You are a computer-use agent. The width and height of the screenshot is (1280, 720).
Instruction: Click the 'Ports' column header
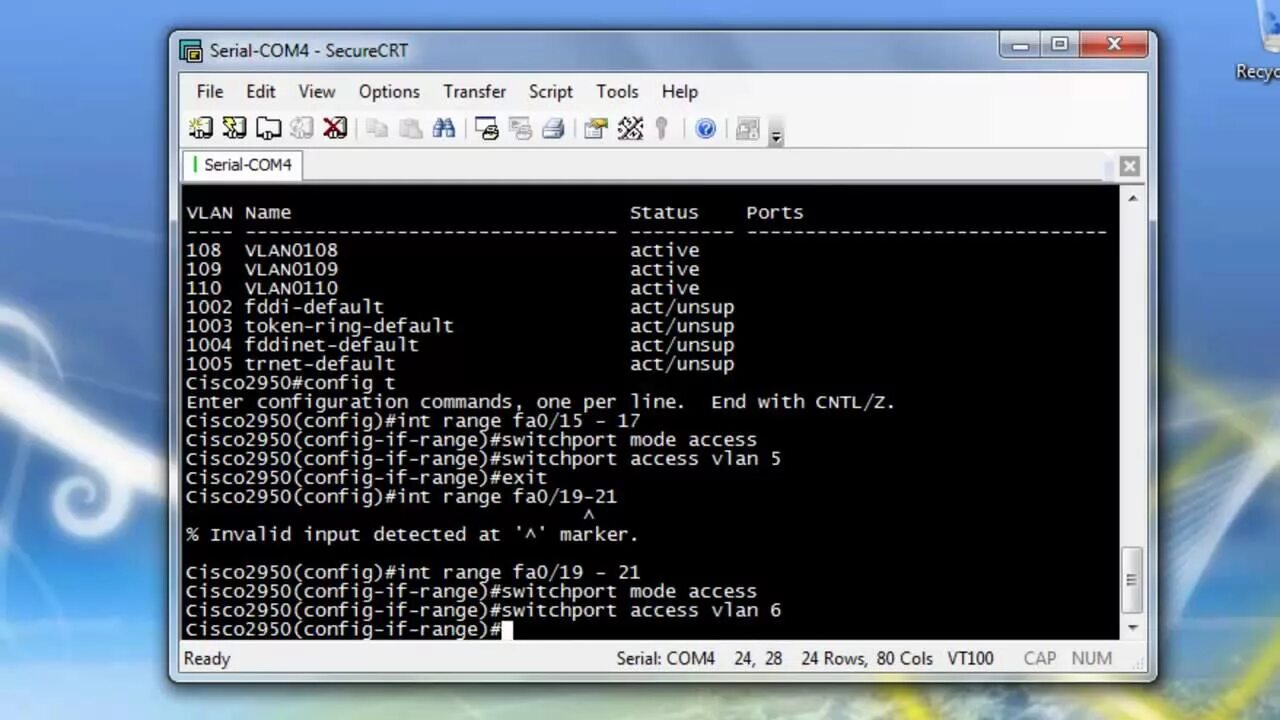(x=775, y=212)
